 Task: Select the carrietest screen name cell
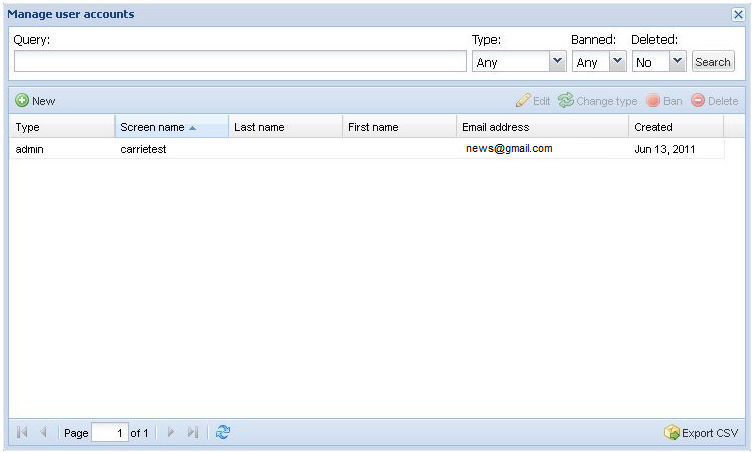tap(143, 149)
